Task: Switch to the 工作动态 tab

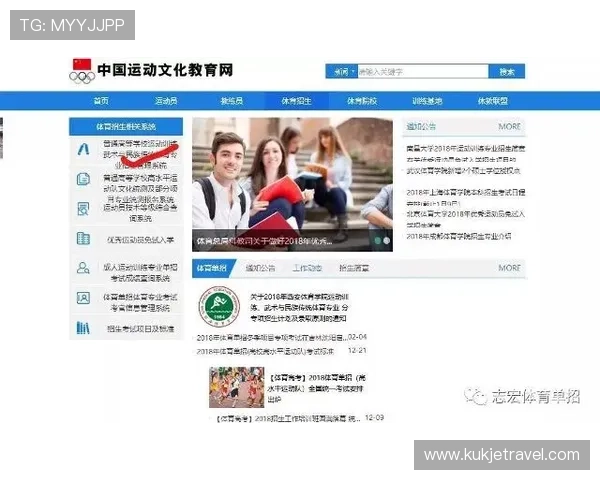Action: [x=307, y=268]
